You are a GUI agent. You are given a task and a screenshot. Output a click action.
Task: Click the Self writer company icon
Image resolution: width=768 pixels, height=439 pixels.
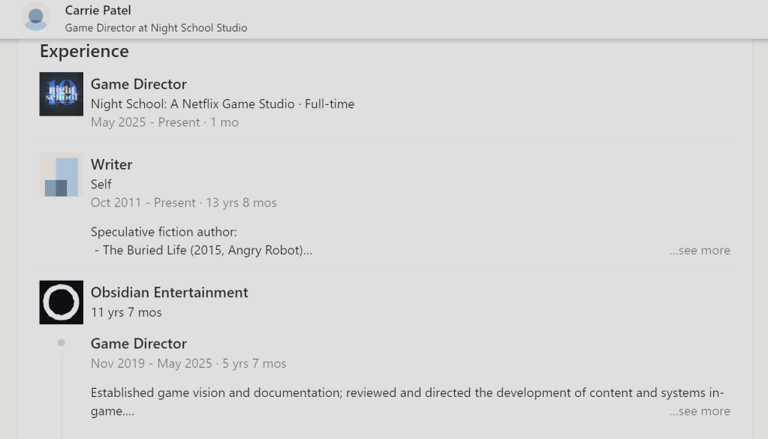(x=61, y=175)
